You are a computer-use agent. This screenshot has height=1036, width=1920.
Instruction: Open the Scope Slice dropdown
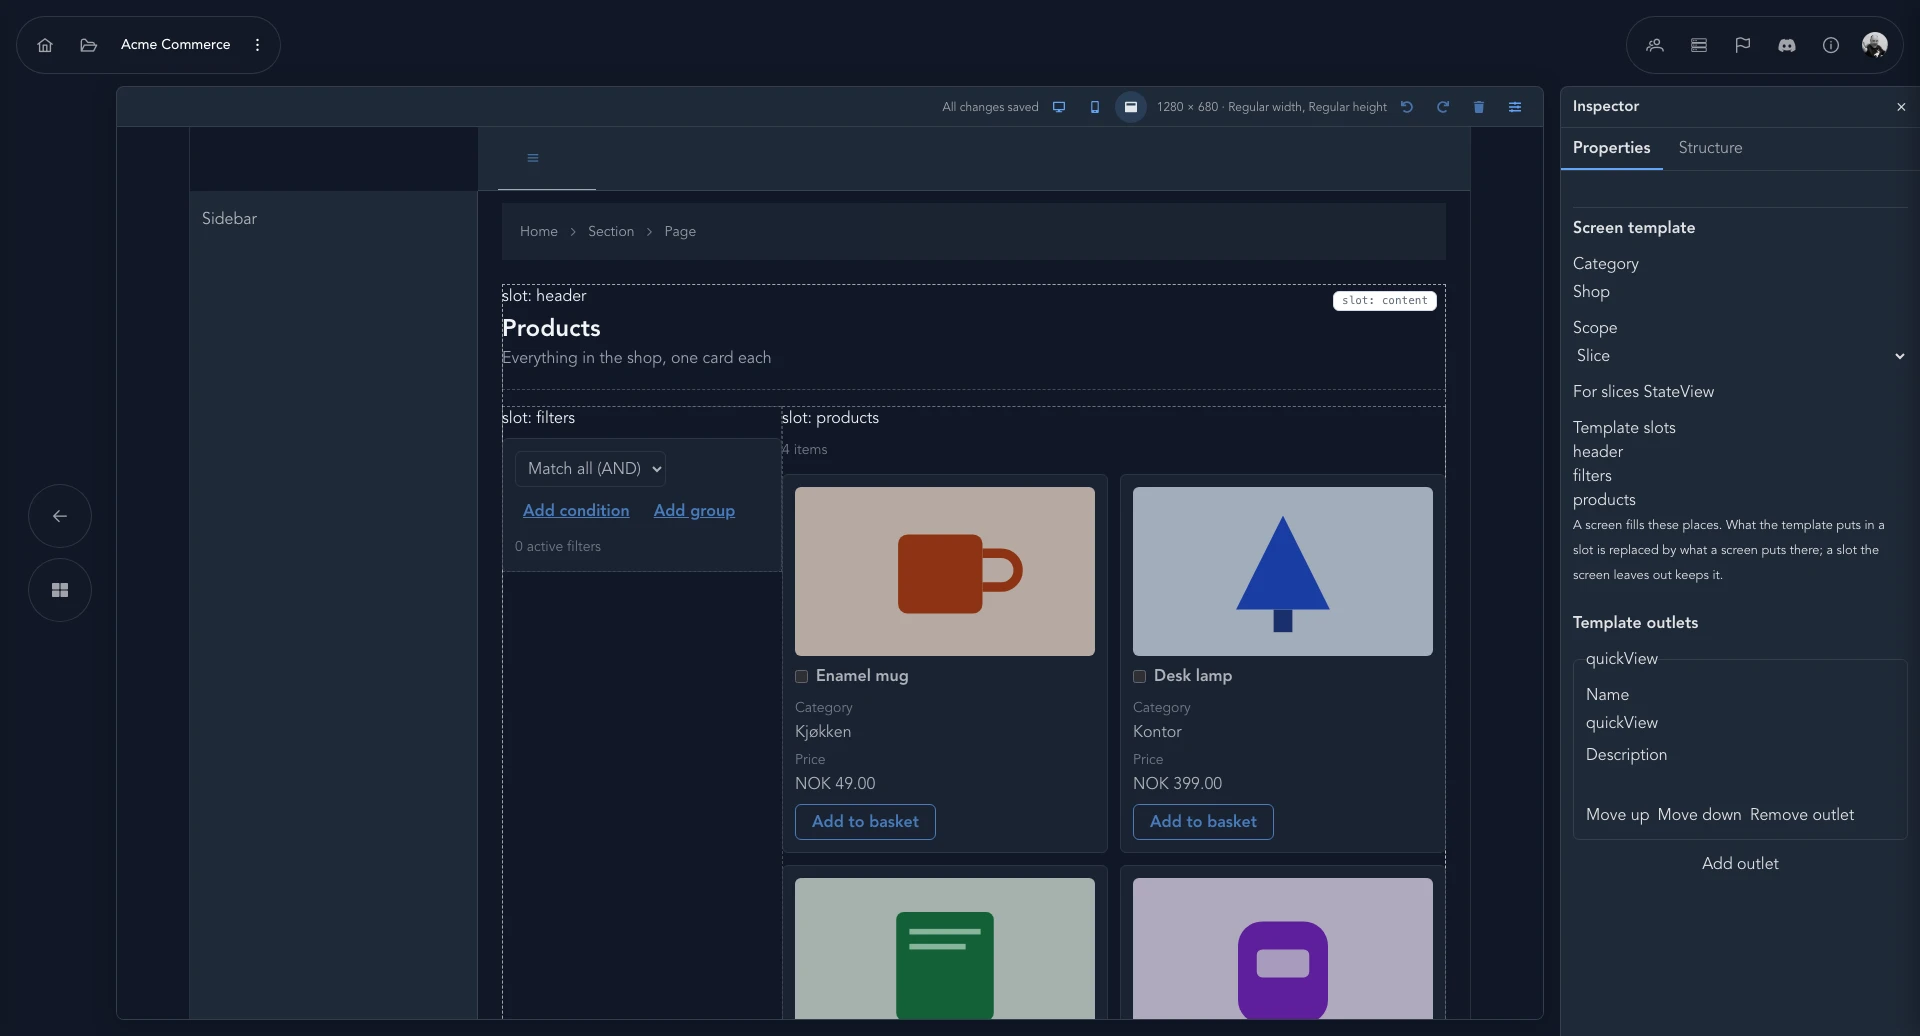tap(1740, 356)
